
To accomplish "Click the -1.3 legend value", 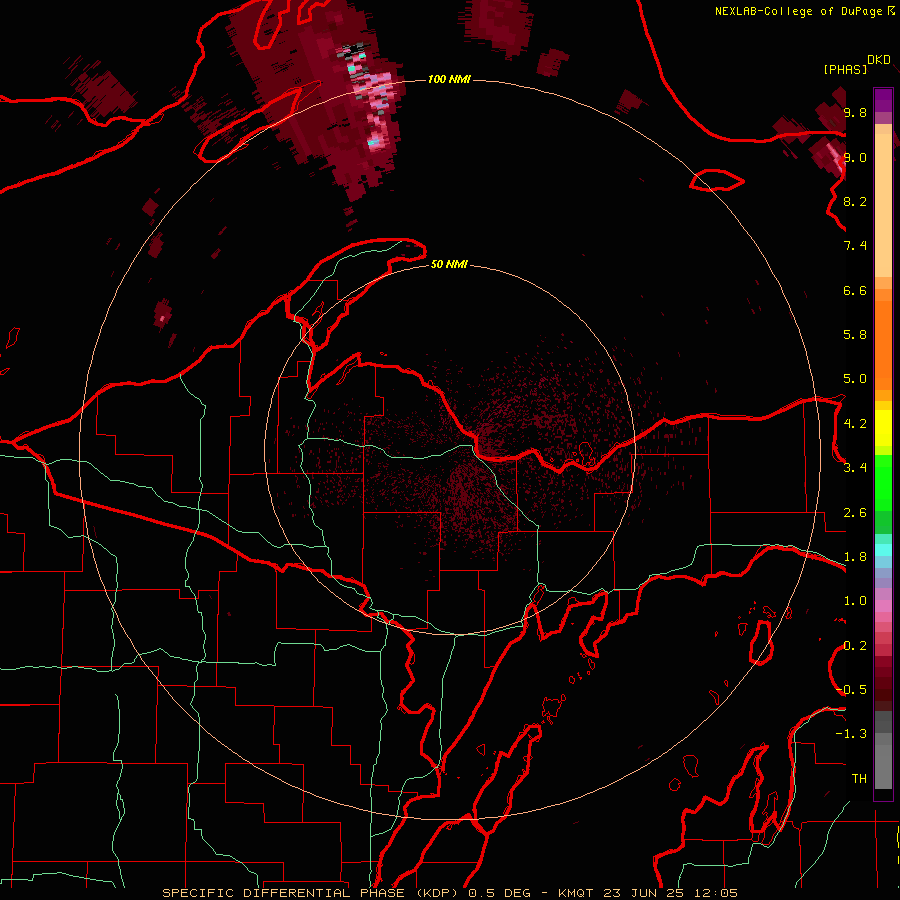I will coord(852,734).
